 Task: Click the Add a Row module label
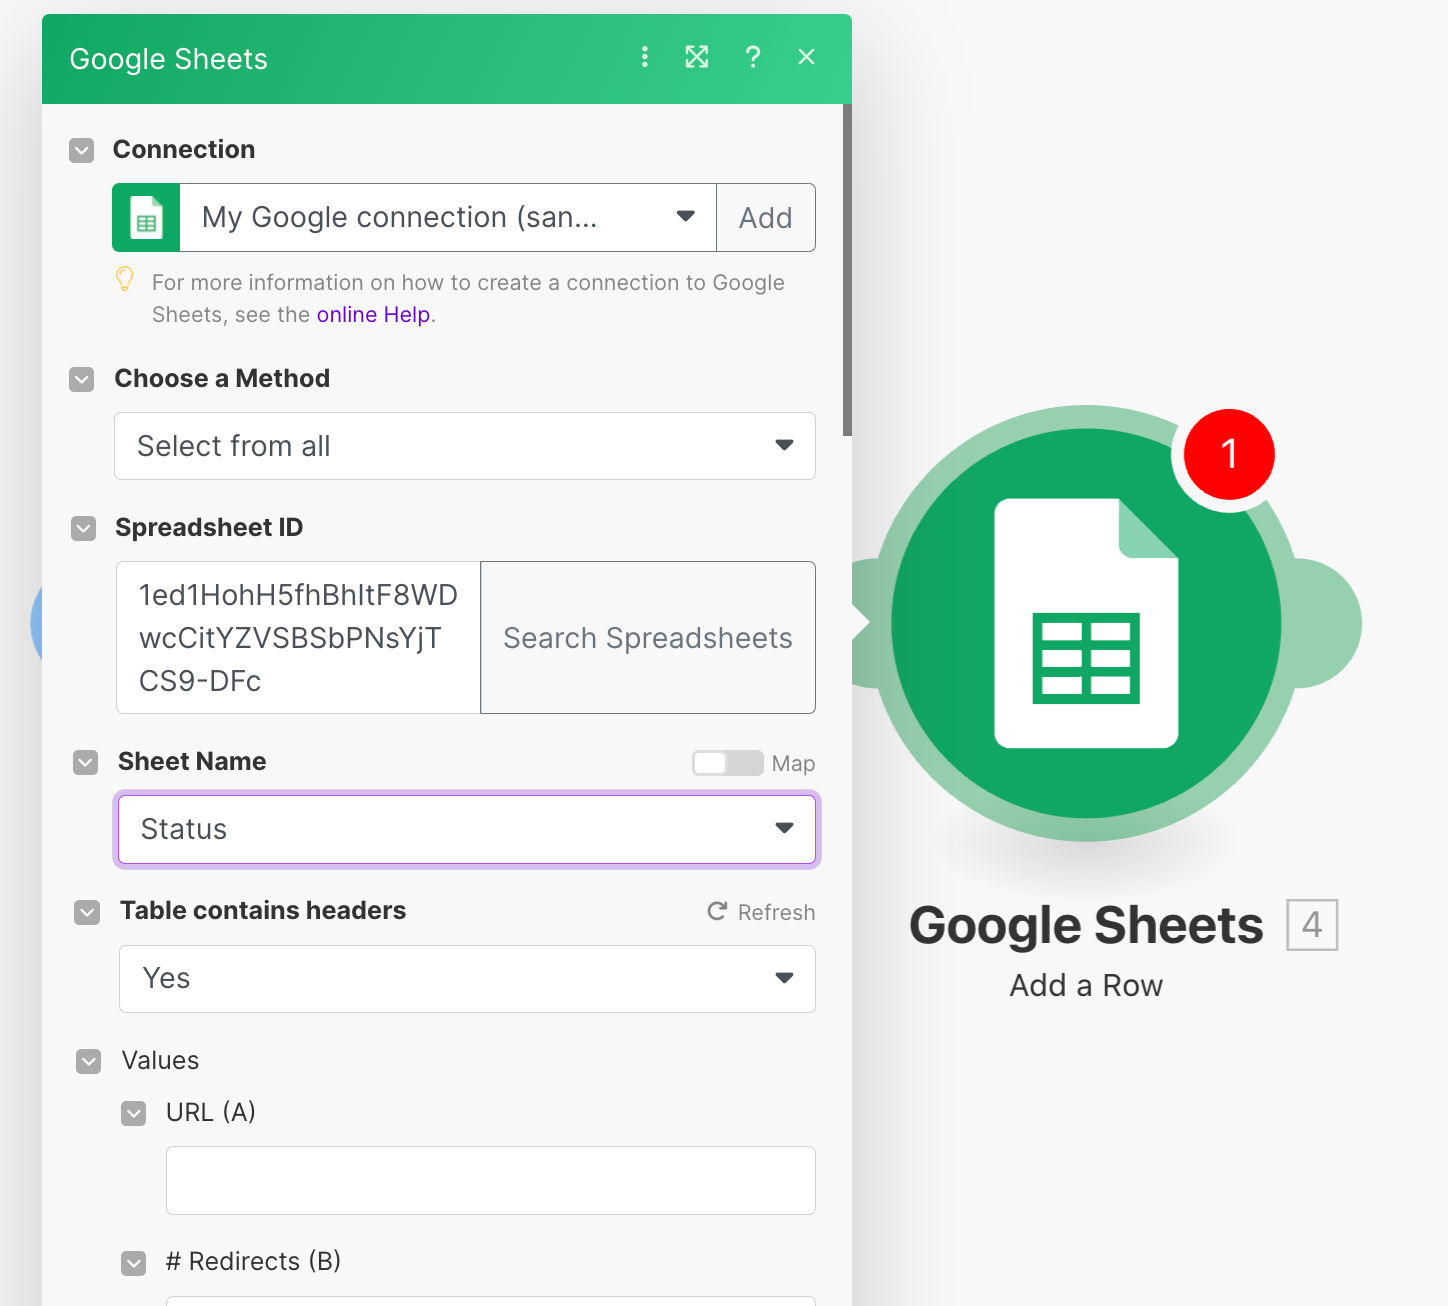[x=1086, y=985]
